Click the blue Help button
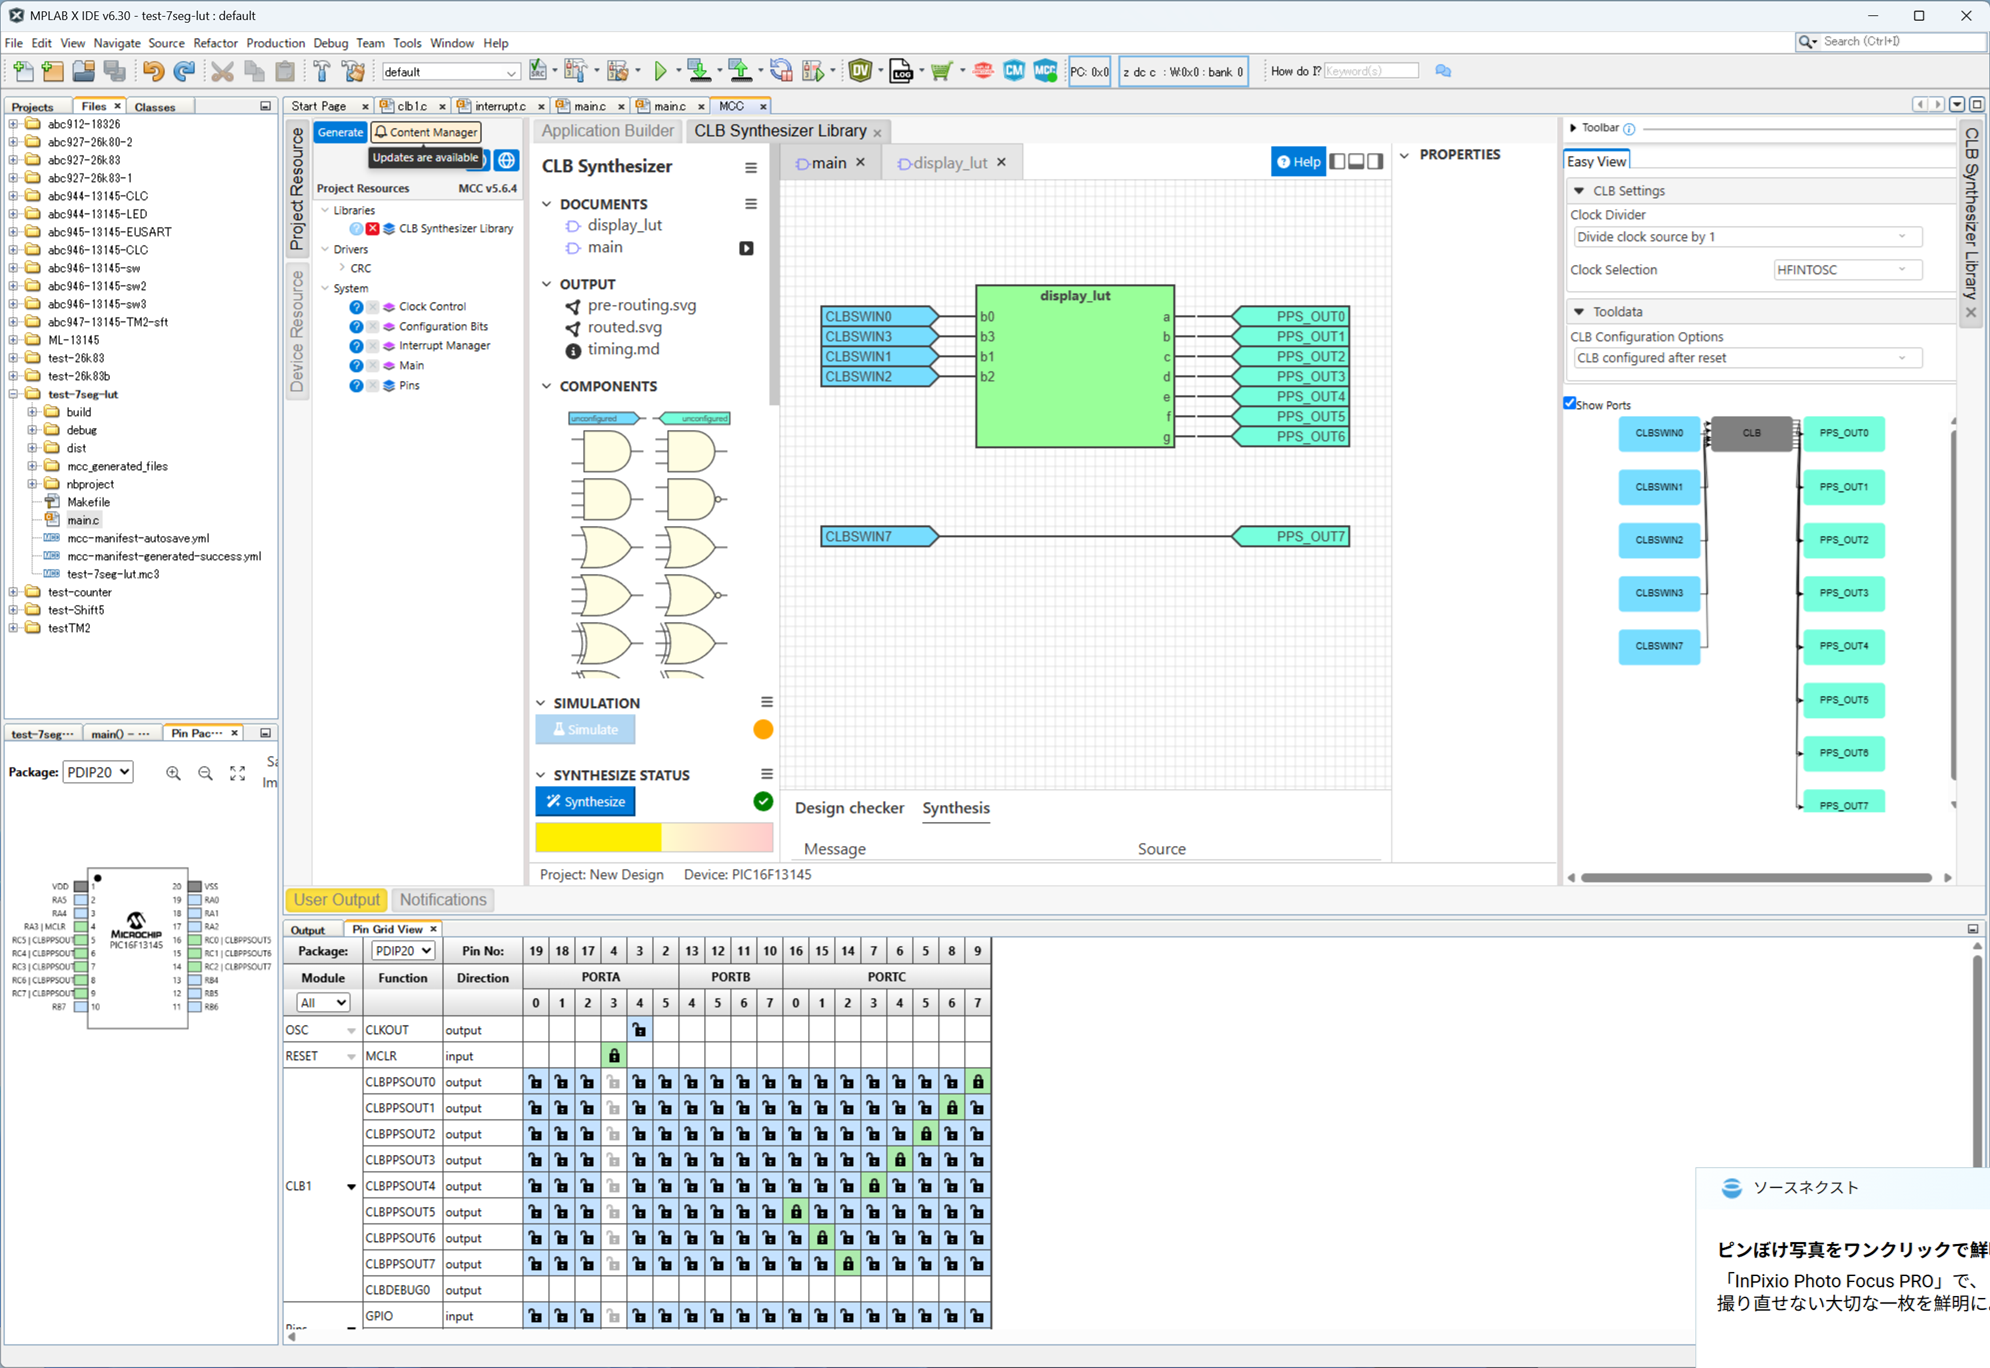Viewport: 1990px width, 1368px height. coord(1298,162)
